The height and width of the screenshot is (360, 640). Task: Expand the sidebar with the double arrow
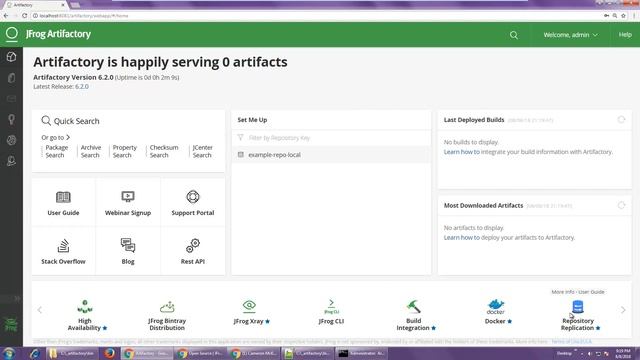pos(17,299)
